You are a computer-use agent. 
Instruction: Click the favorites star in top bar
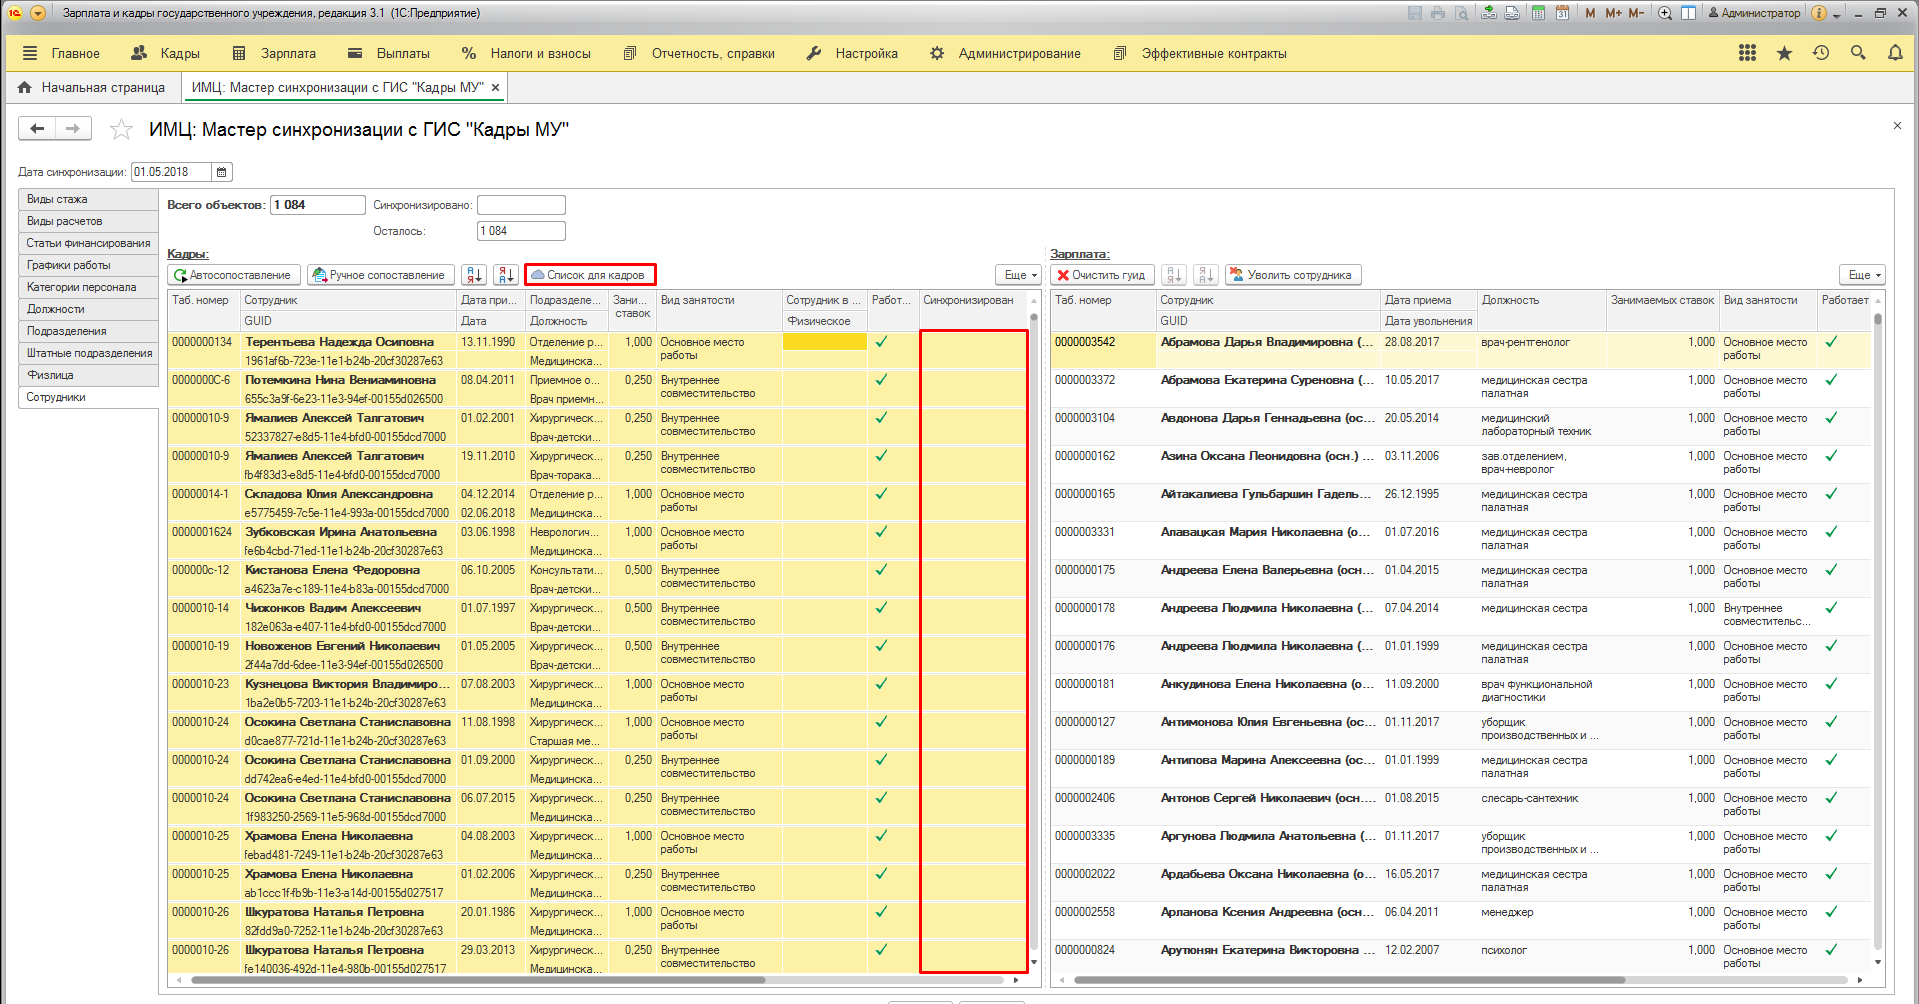pos(1784,53)
